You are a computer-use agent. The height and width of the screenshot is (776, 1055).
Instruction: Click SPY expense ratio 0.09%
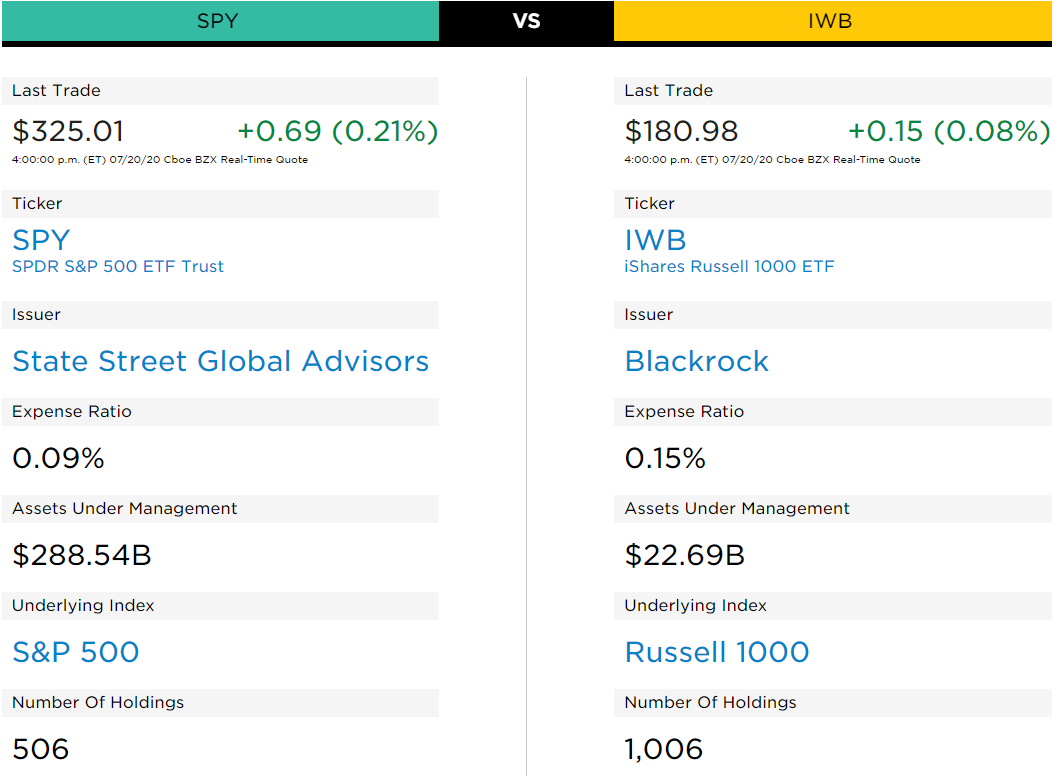59,458
